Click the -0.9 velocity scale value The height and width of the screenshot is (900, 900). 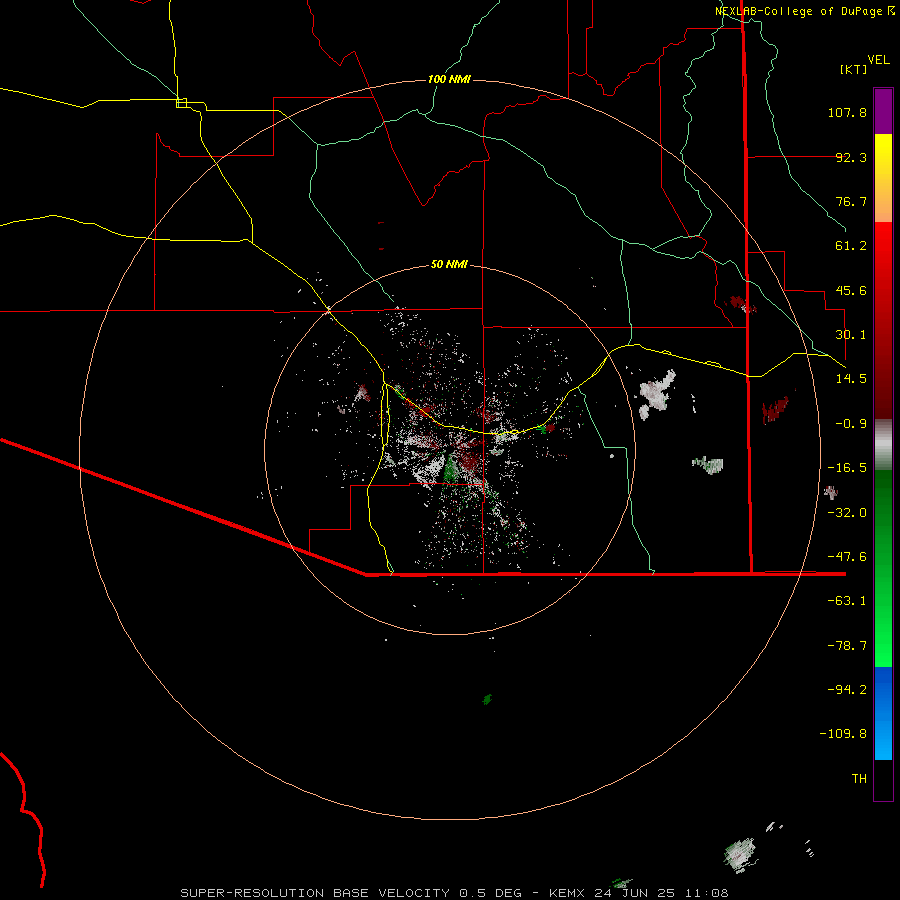851,424
